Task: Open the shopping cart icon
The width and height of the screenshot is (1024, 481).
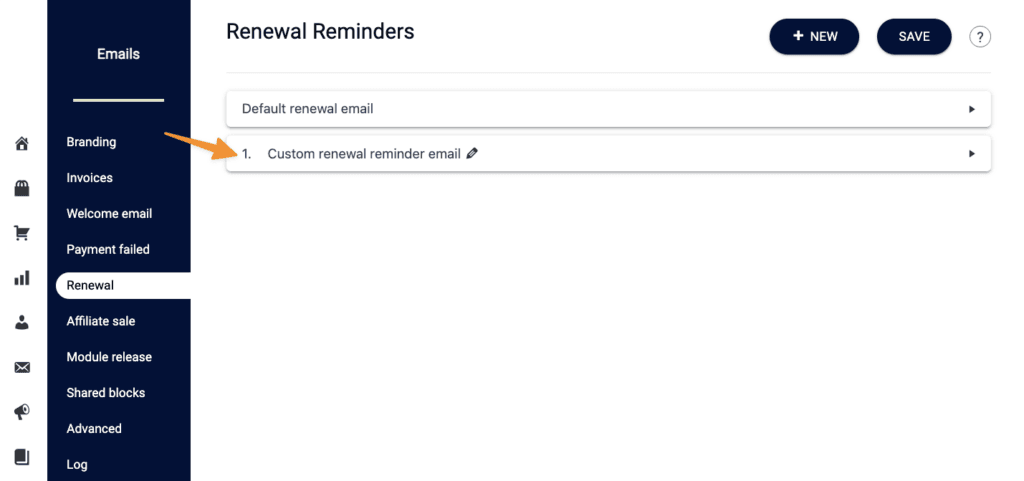Action: [22, 233]
